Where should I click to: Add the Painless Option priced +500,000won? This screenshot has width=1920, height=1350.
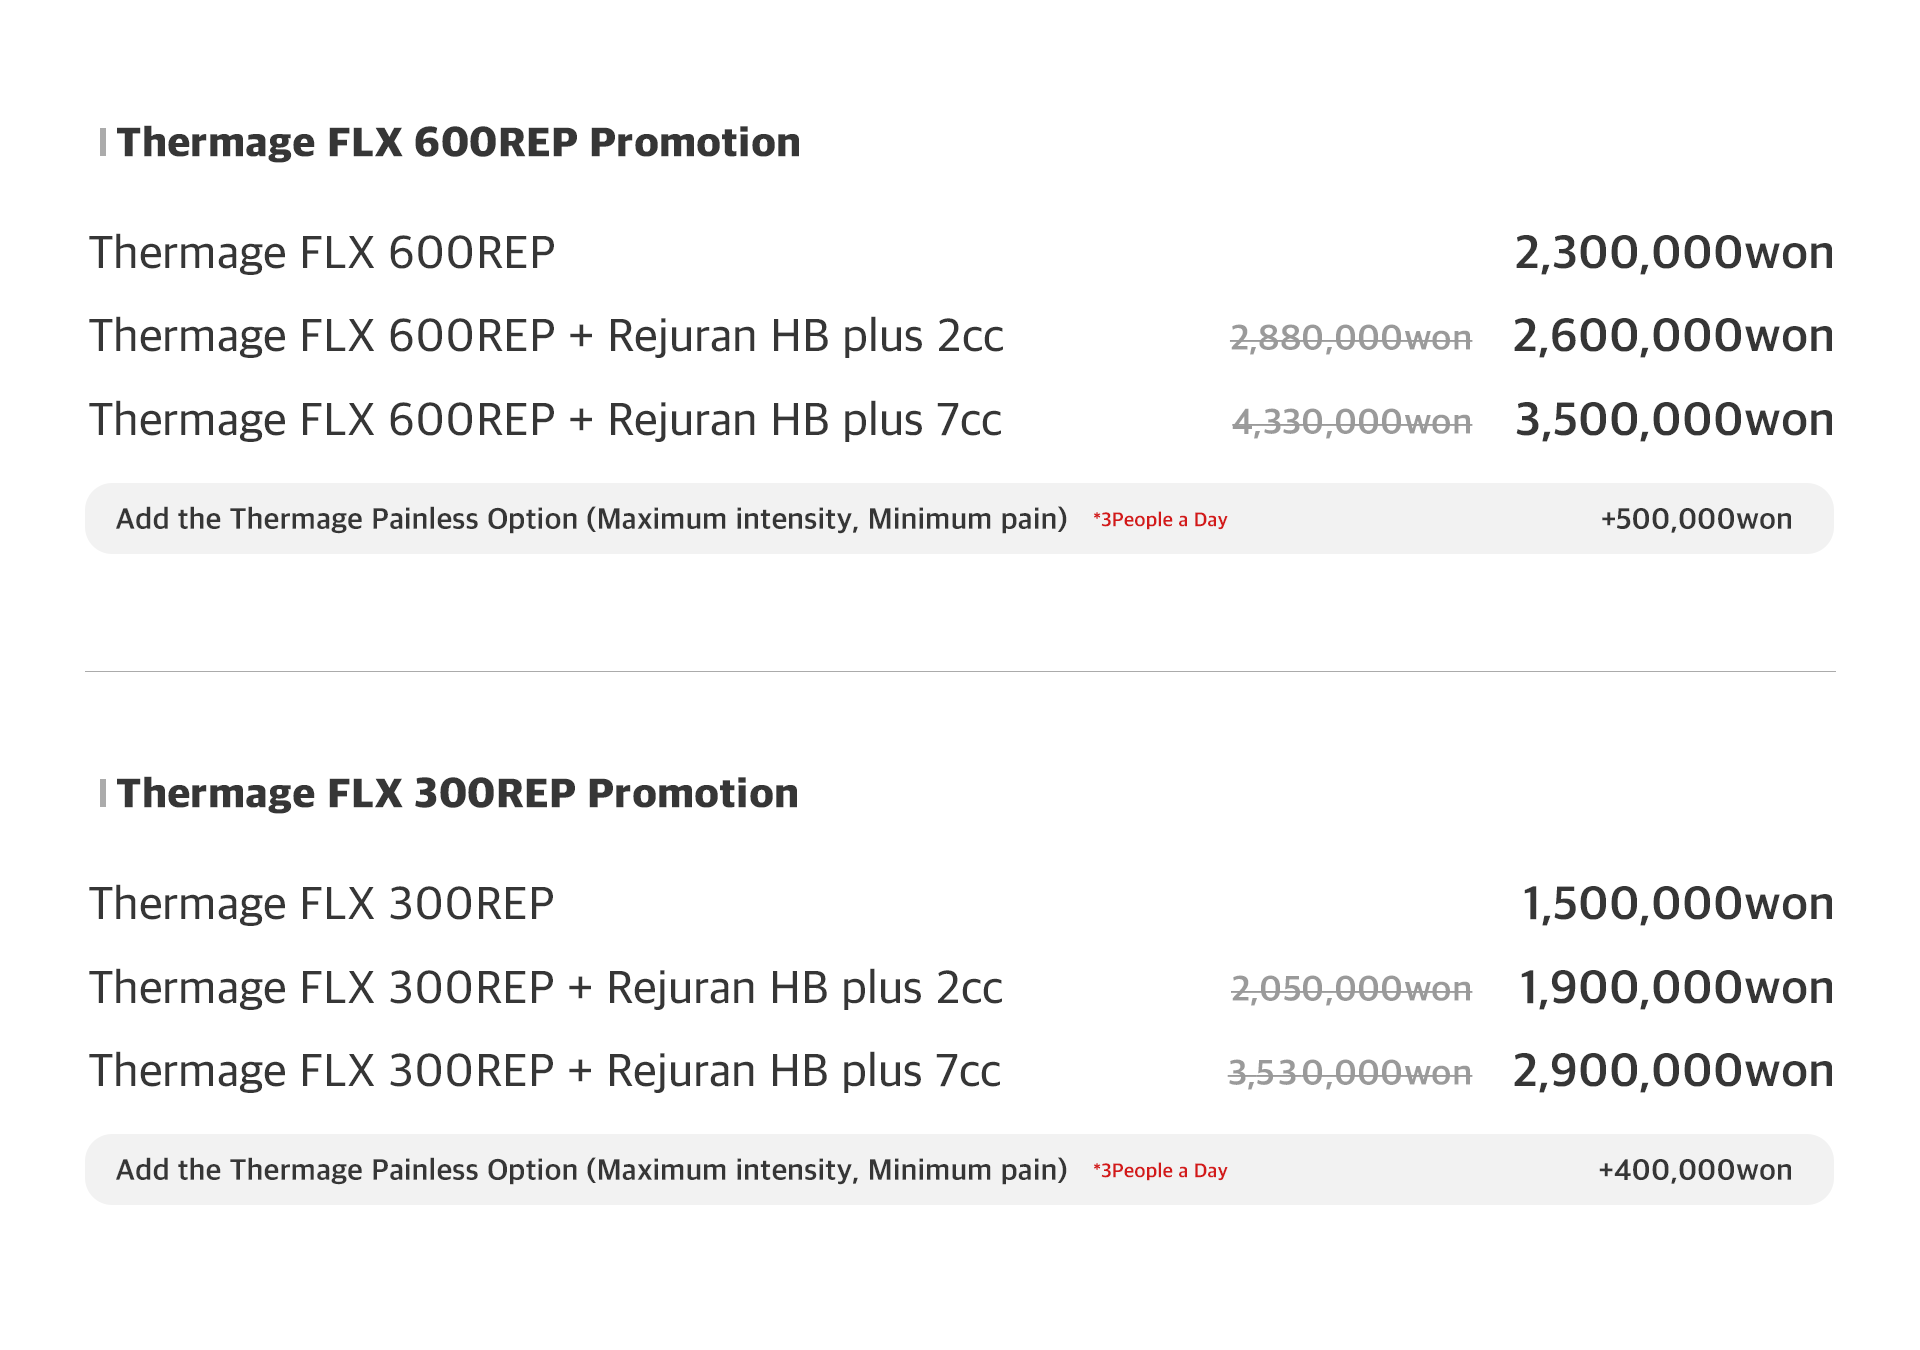coord(591,519)
